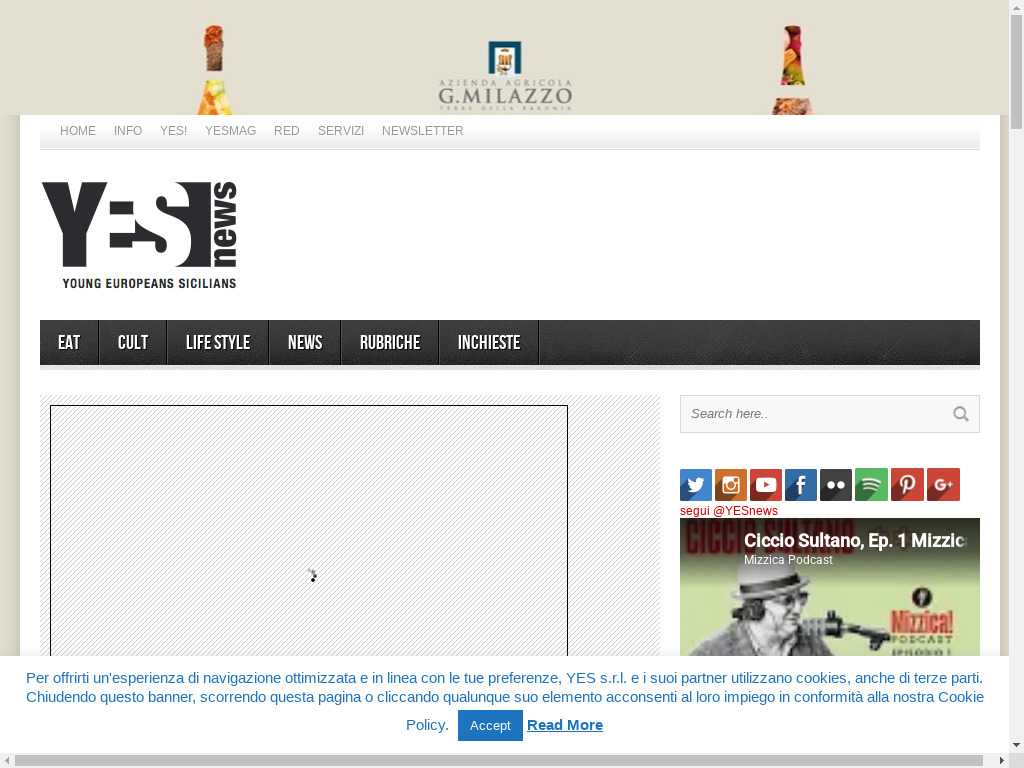Open the Flickr social icon

click(836, 485)
